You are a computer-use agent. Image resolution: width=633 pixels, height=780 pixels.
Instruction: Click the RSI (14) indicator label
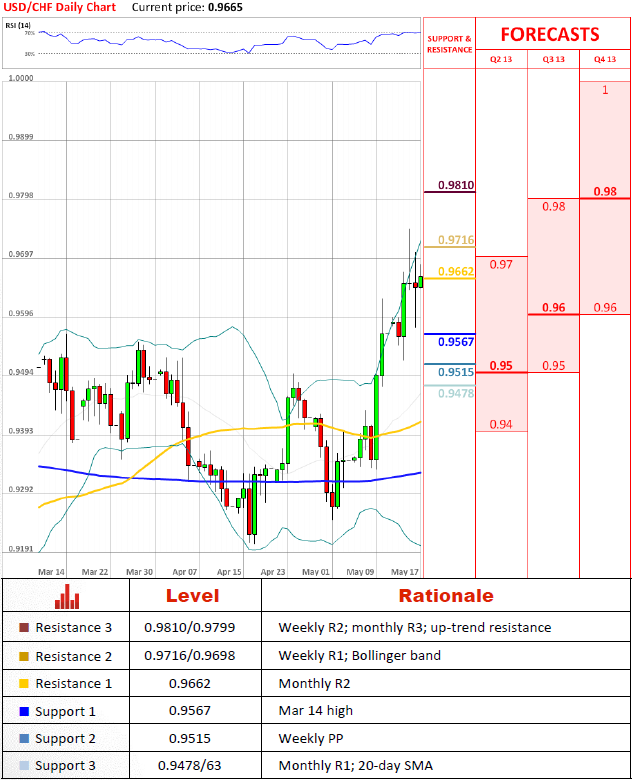(x=18, y=25)
